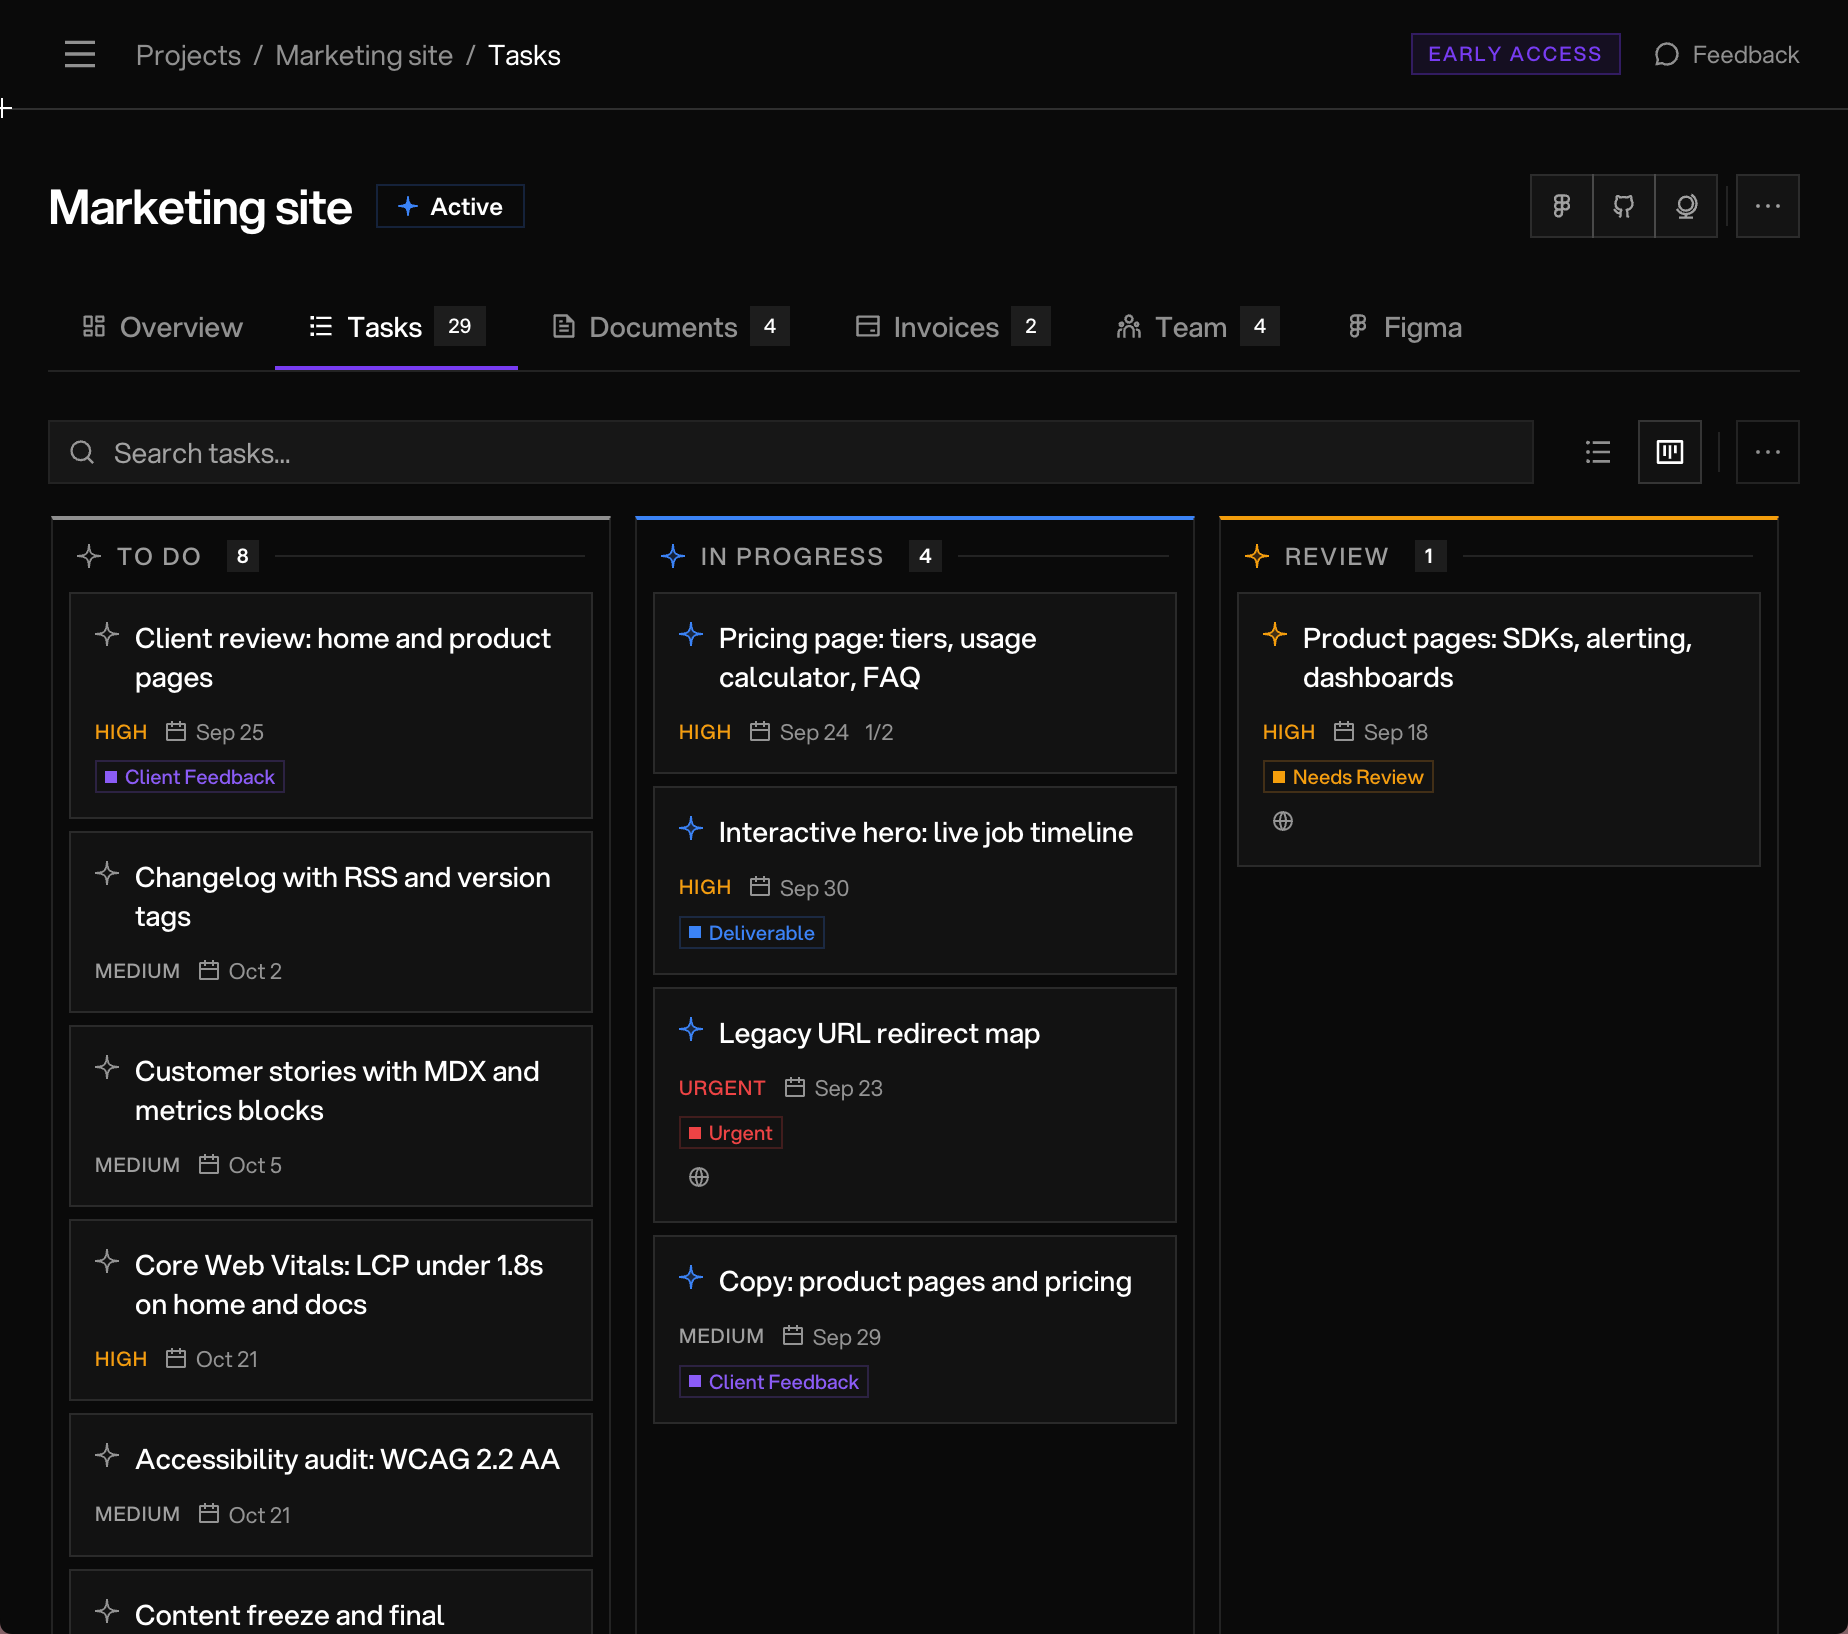Image resolution: width=1848 pixels, height=1634 pixels.
Task: Open the Feedback button
Action: point(1727,54)
